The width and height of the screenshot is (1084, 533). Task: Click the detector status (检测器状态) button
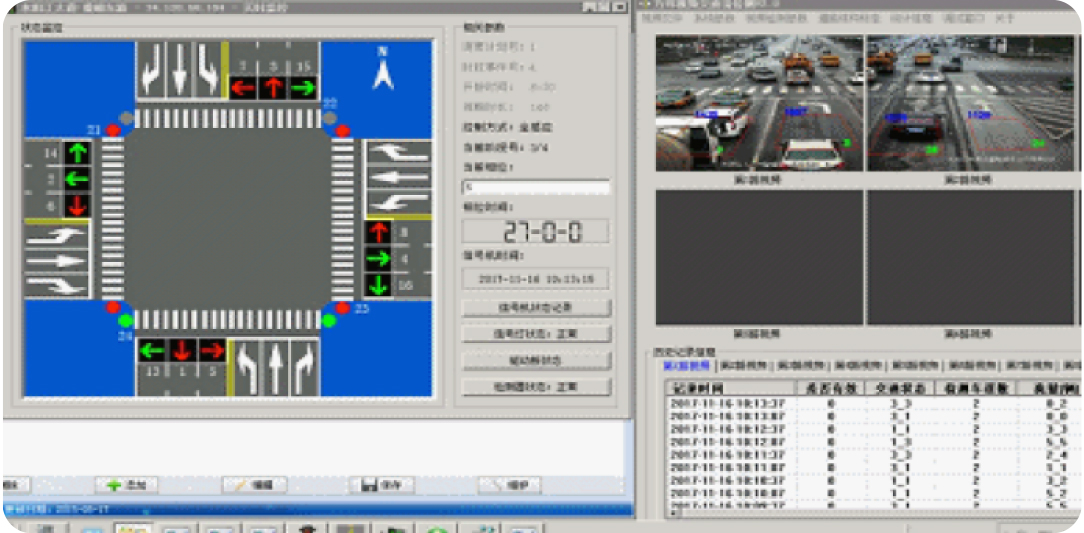click(x=537, y=386)
